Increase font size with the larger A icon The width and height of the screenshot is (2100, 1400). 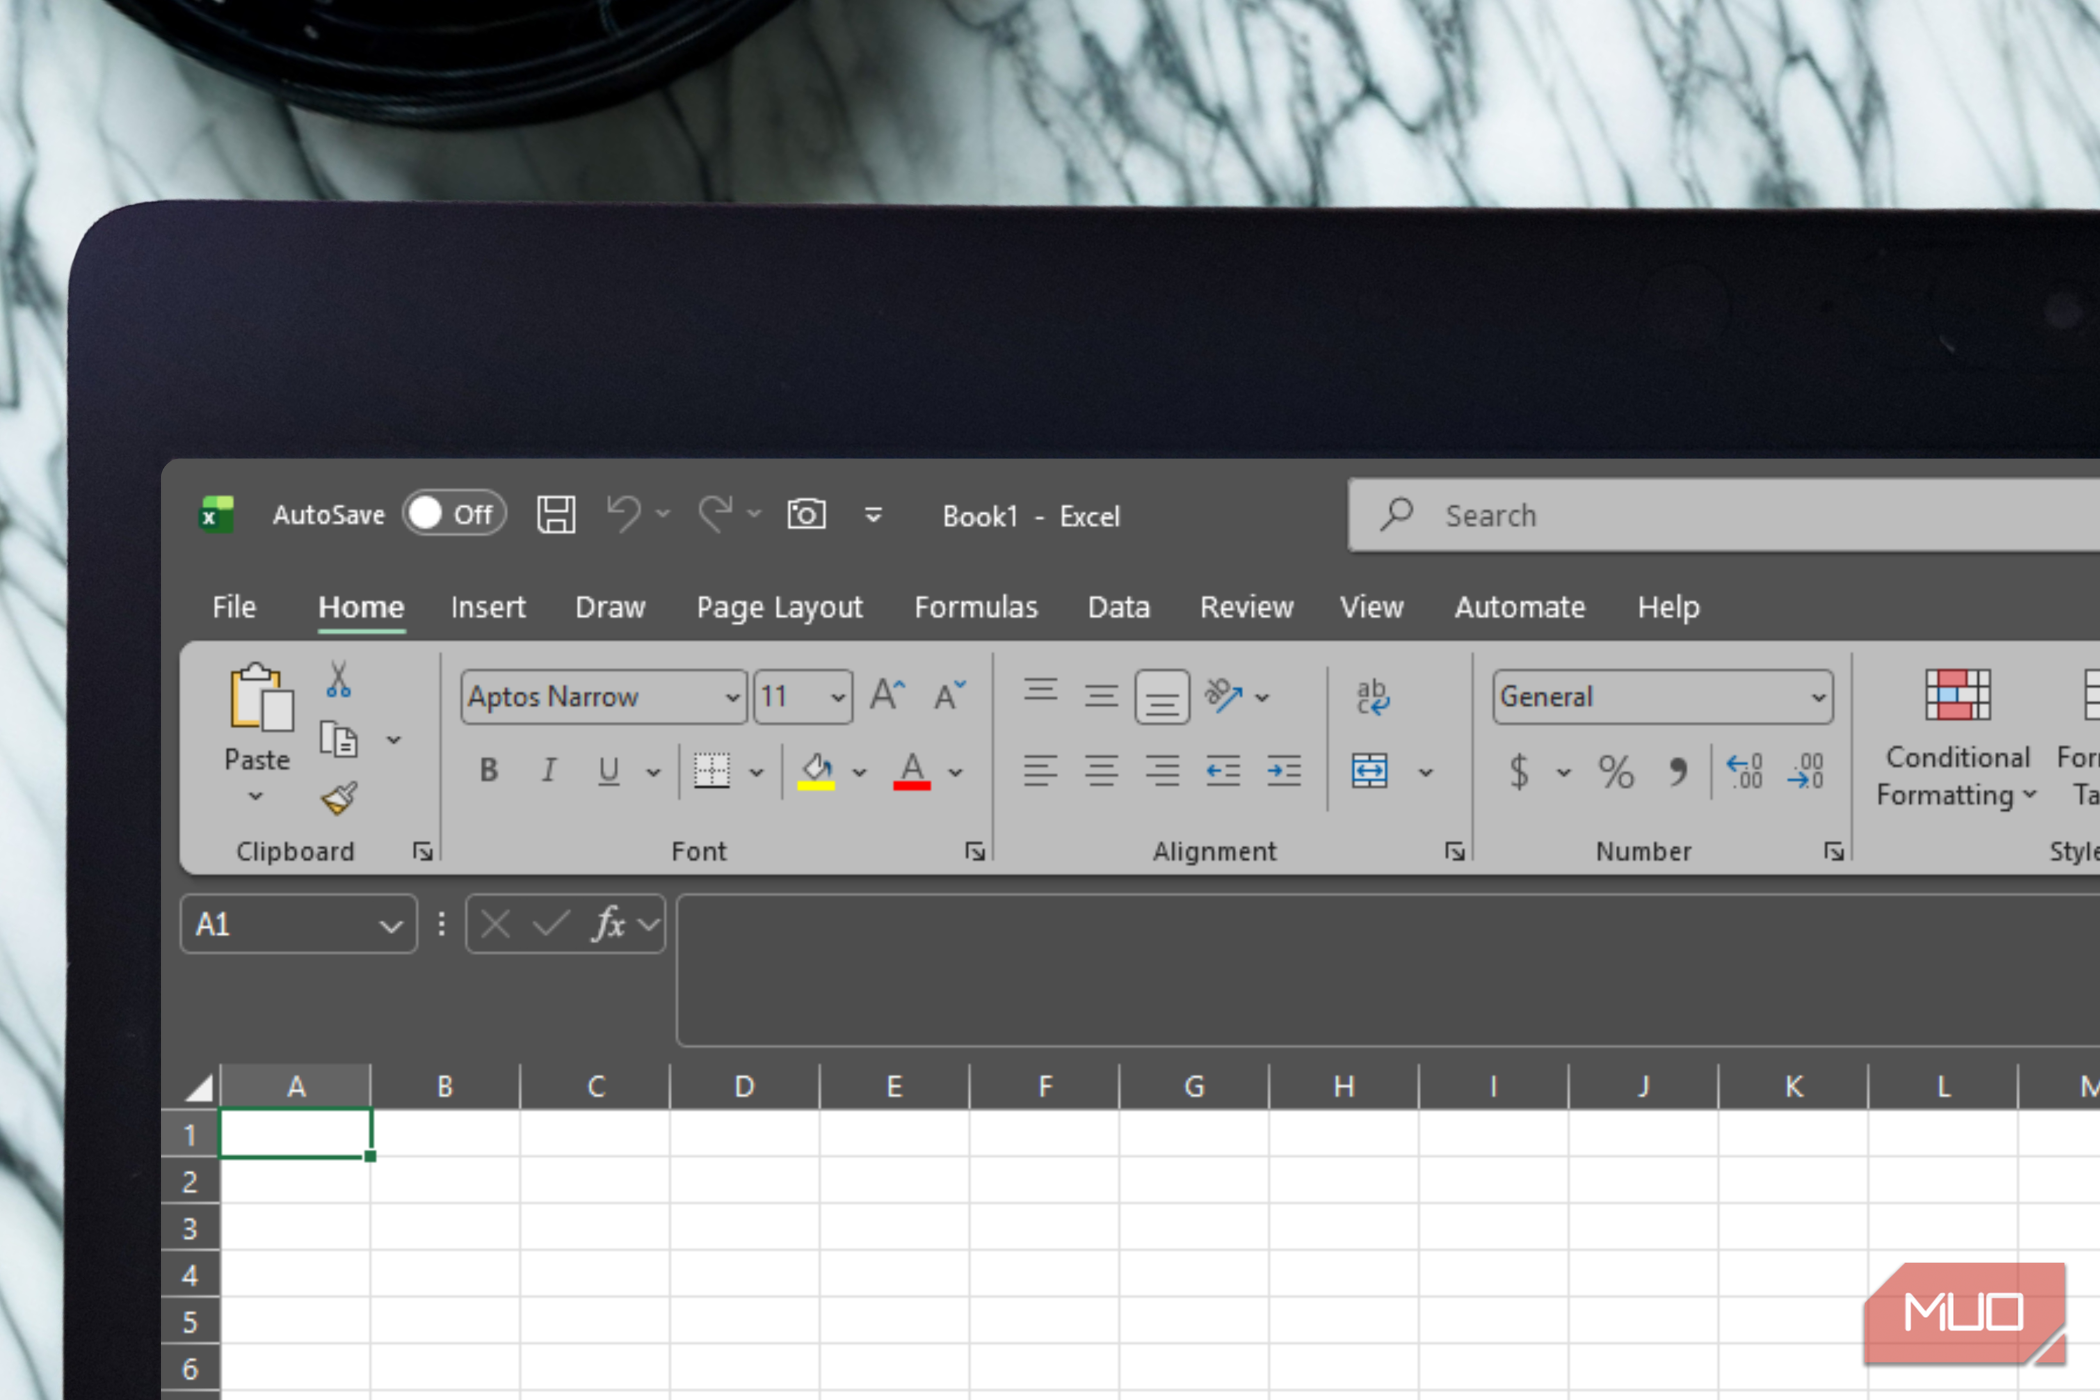click(x=887, y=695)
